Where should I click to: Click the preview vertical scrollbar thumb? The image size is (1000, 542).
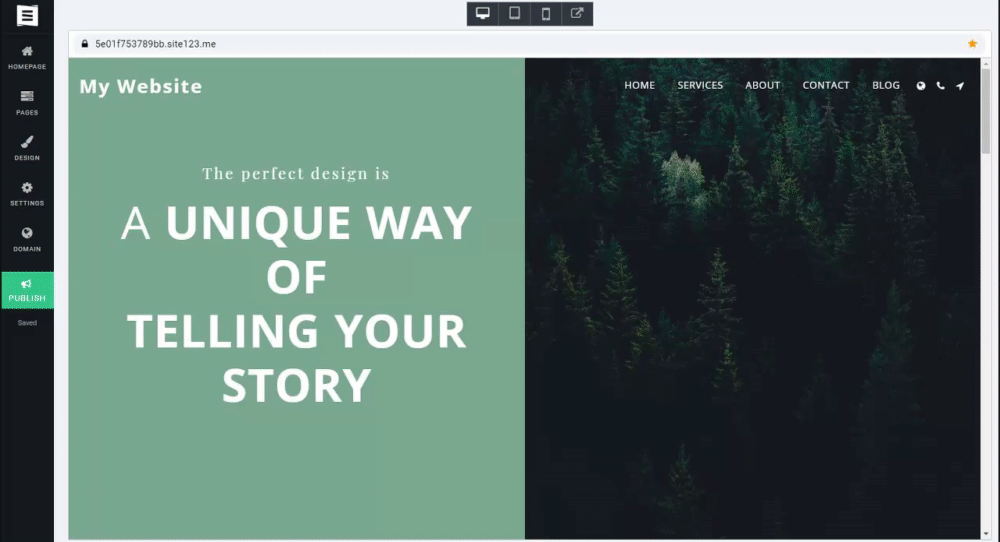pyautogui.click(x=985, y=111)
